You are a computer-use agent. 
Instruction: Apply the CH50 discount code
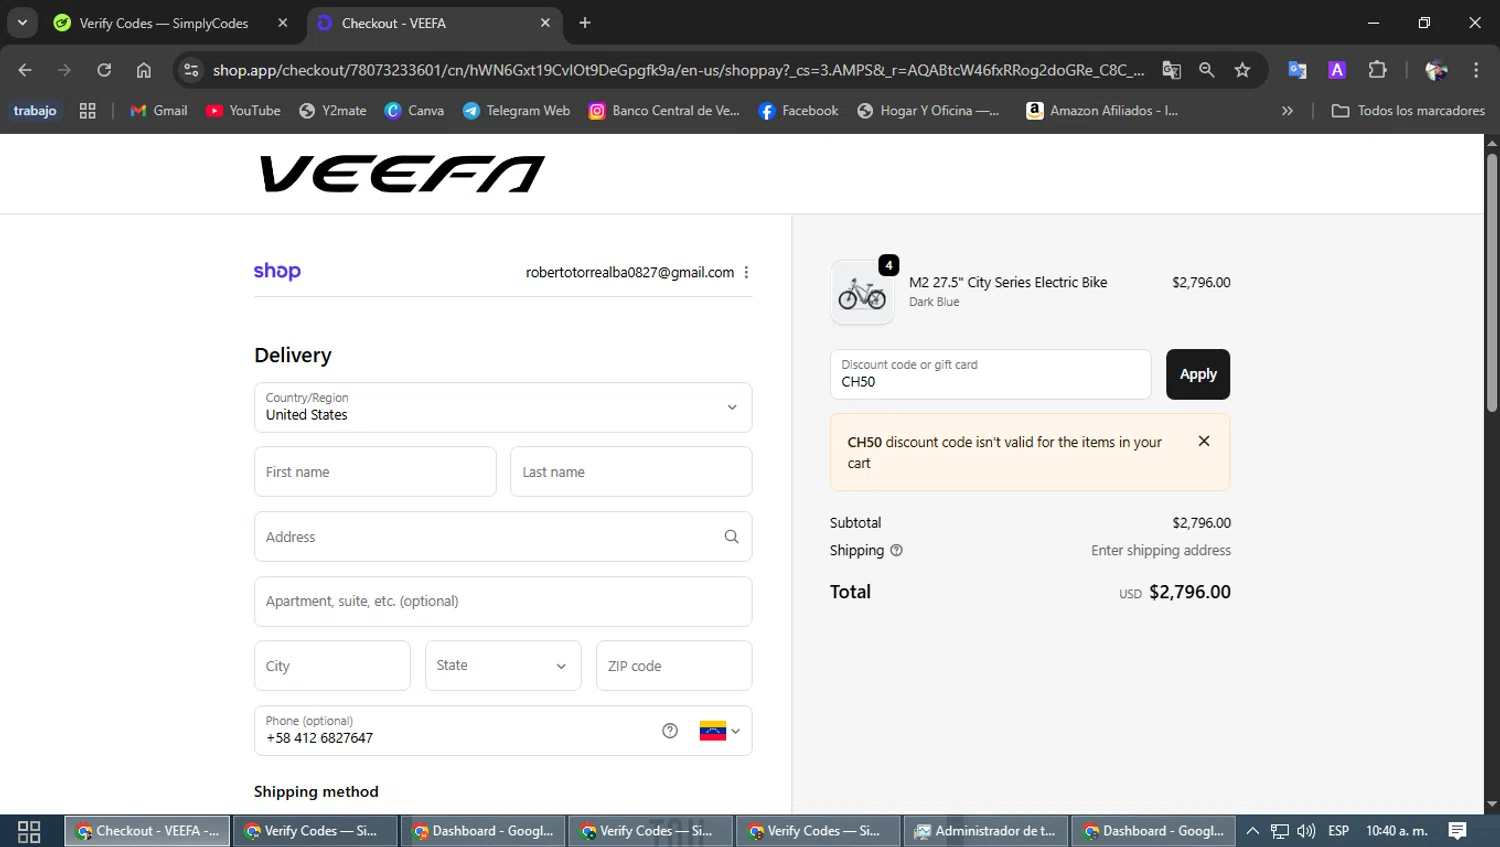(1198, 374)
